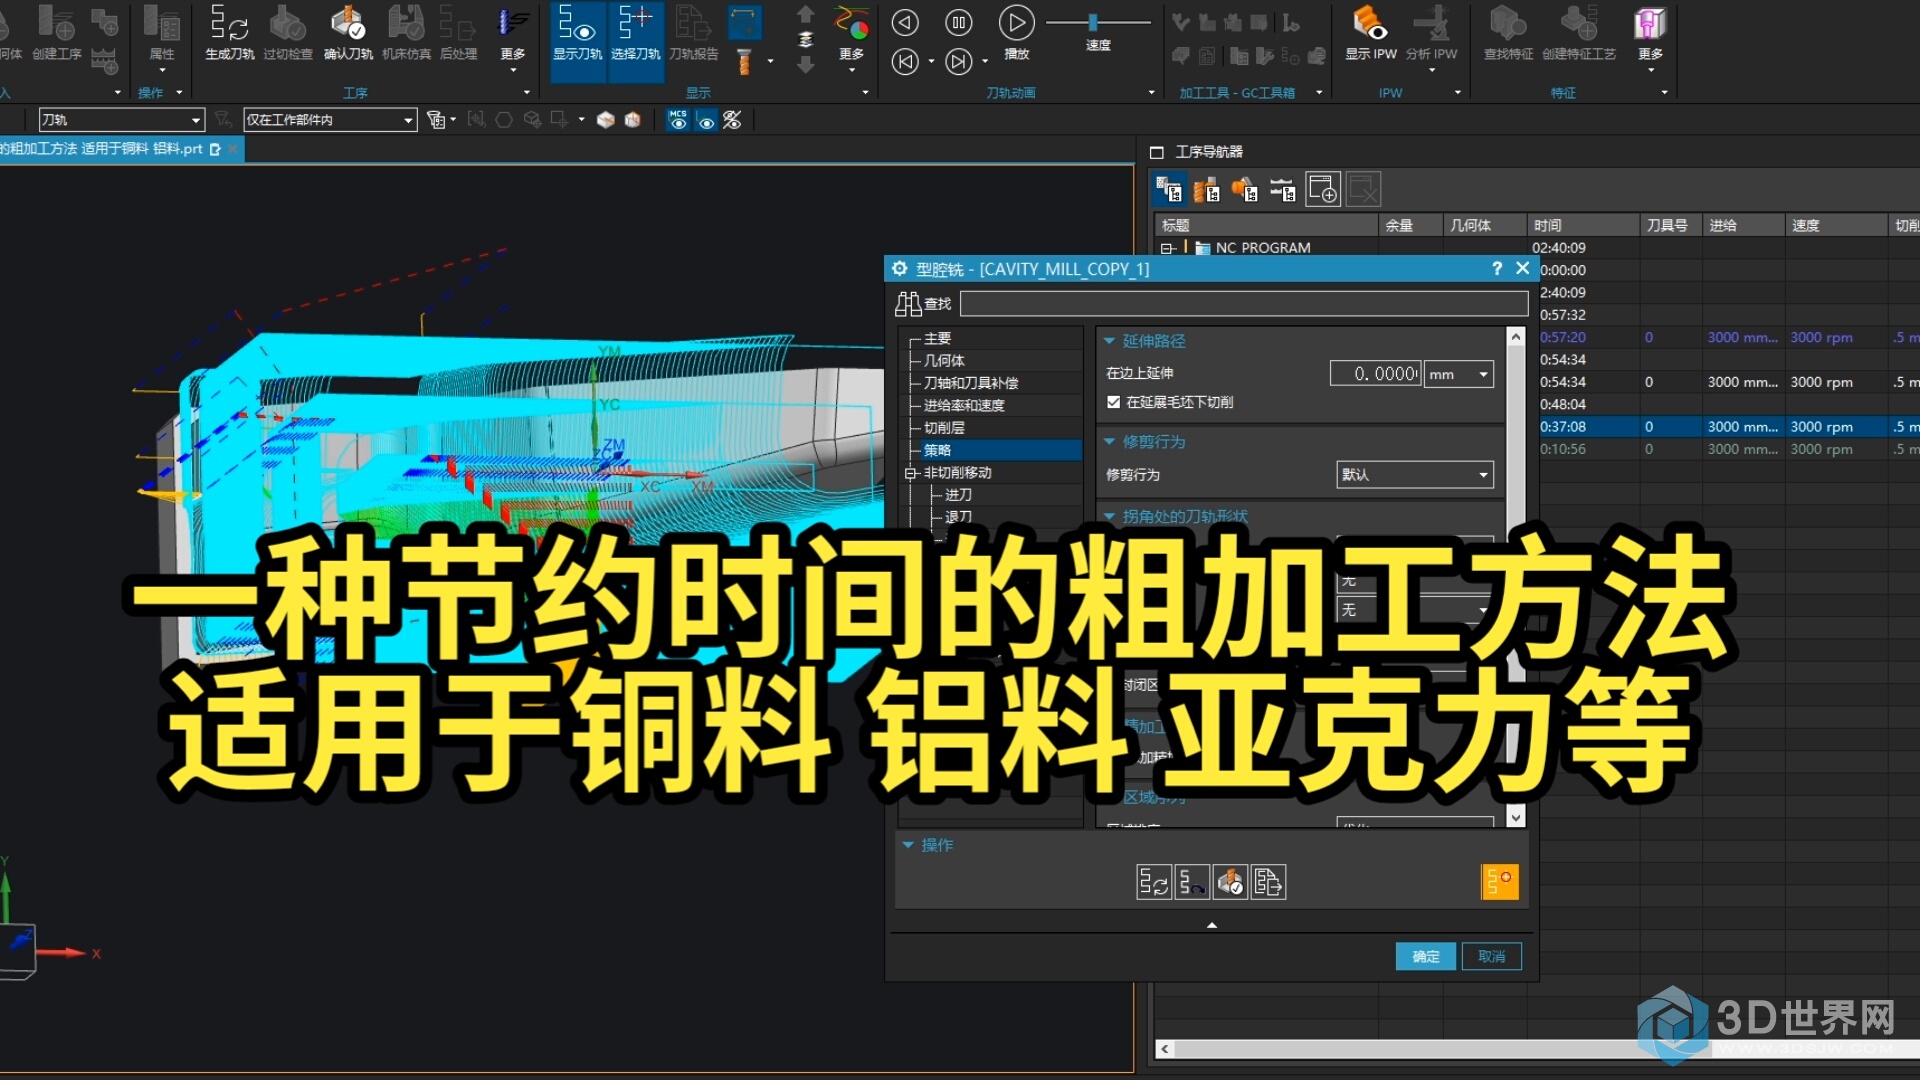Click the 创建特征工艺 icon
Screen dimensions: 1920x1080
click(1579, 32)
